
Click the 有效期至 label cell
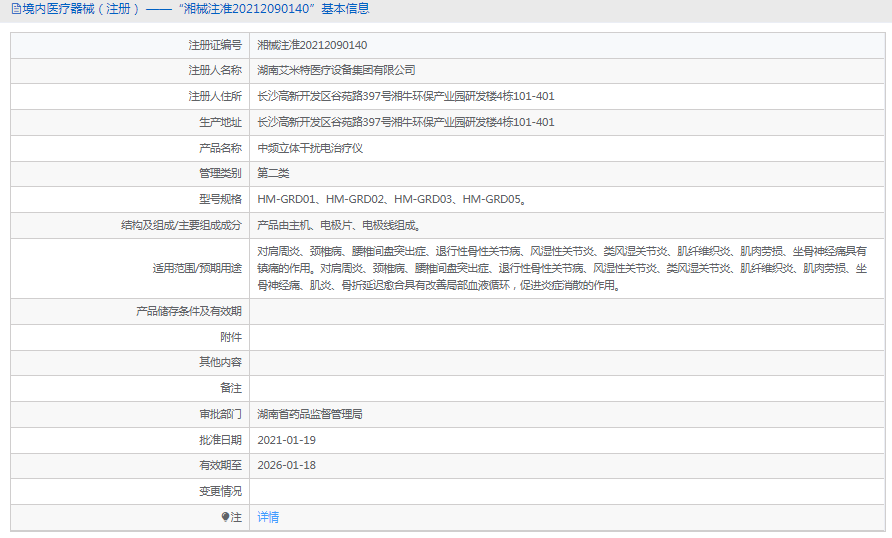(130, 465)
